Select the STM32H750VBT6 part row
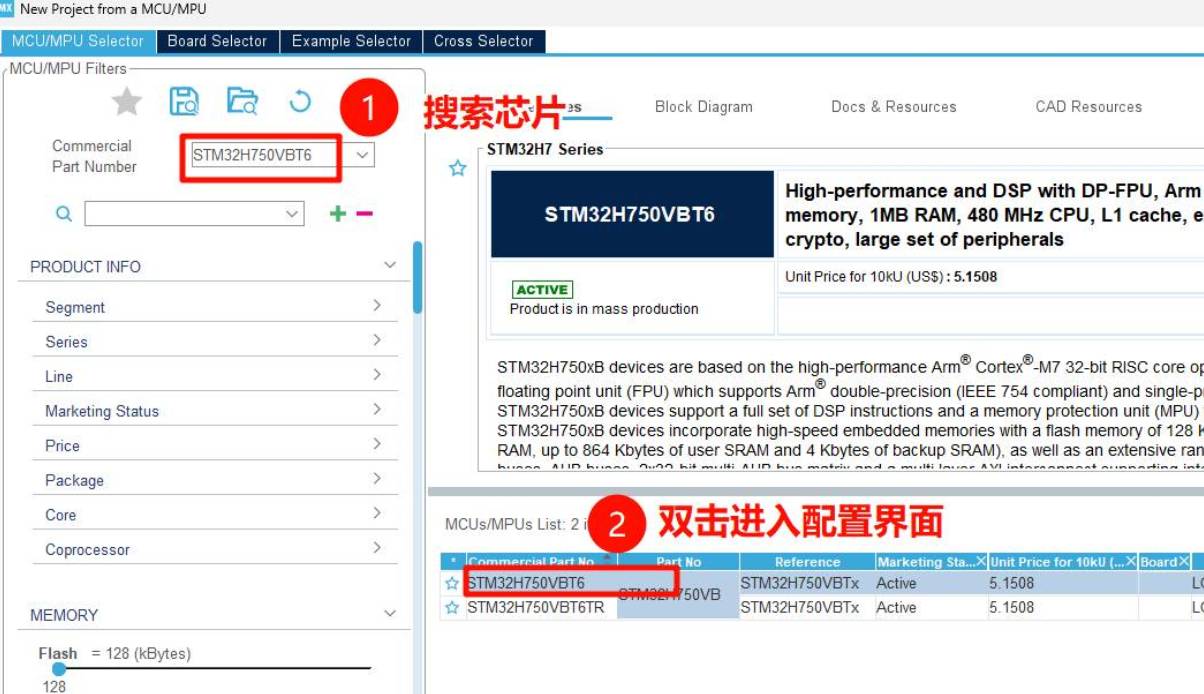 click(526, 583)
